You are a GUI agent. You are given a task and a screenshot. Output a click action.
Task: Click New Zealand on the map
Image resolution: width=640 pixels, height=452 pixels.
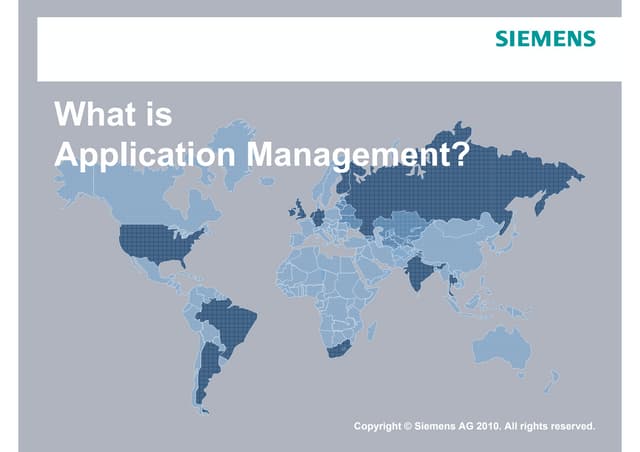552,381
